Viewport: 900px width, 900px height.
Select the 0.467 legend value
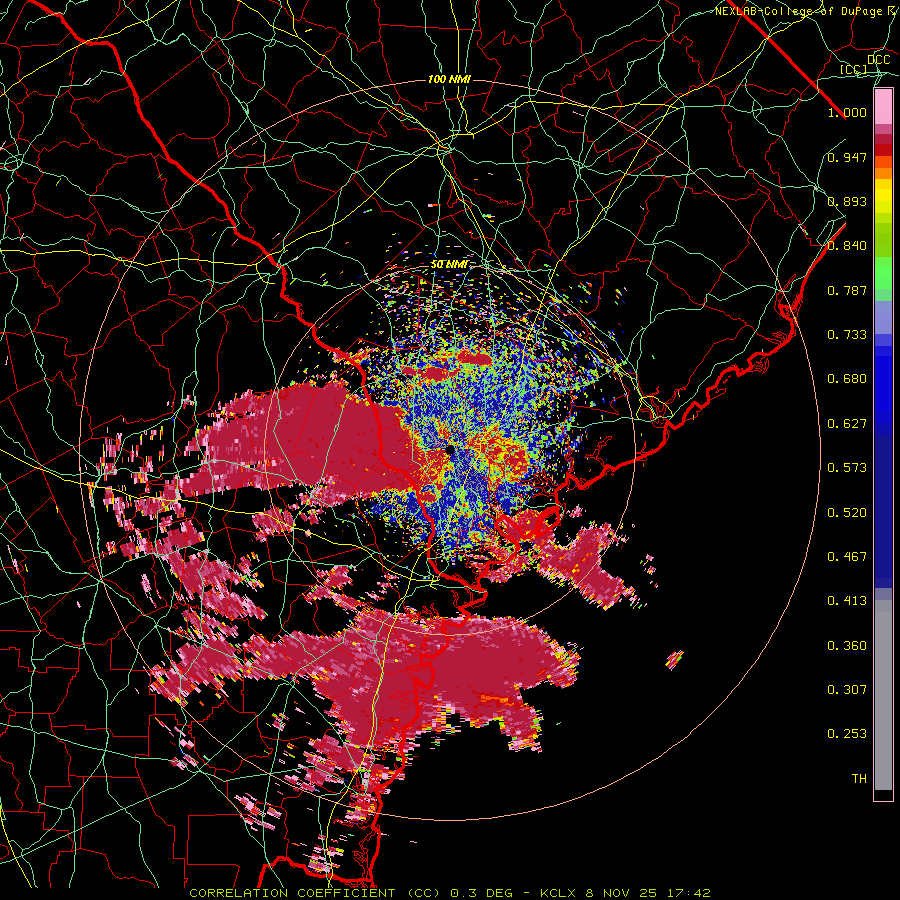(x=847, y=557)
